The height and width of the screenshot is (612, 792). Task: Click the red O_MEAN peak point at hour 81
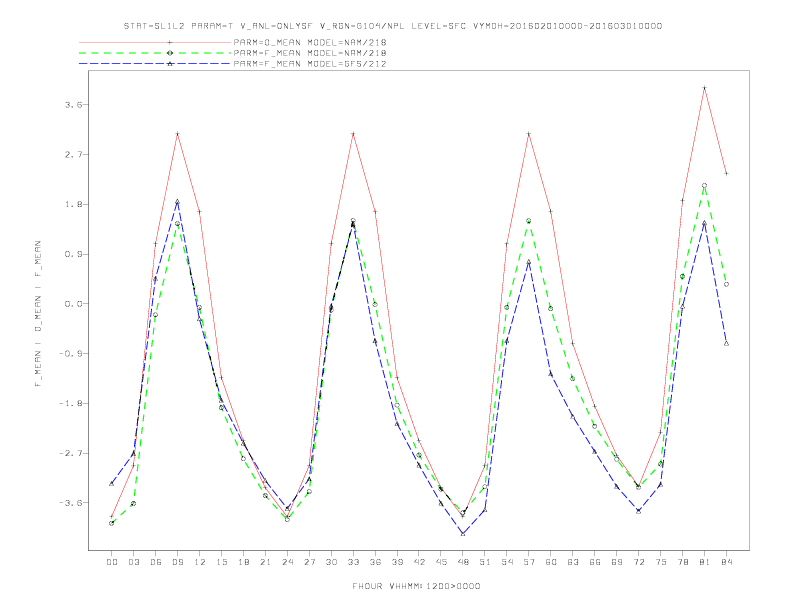pos(704,88)
